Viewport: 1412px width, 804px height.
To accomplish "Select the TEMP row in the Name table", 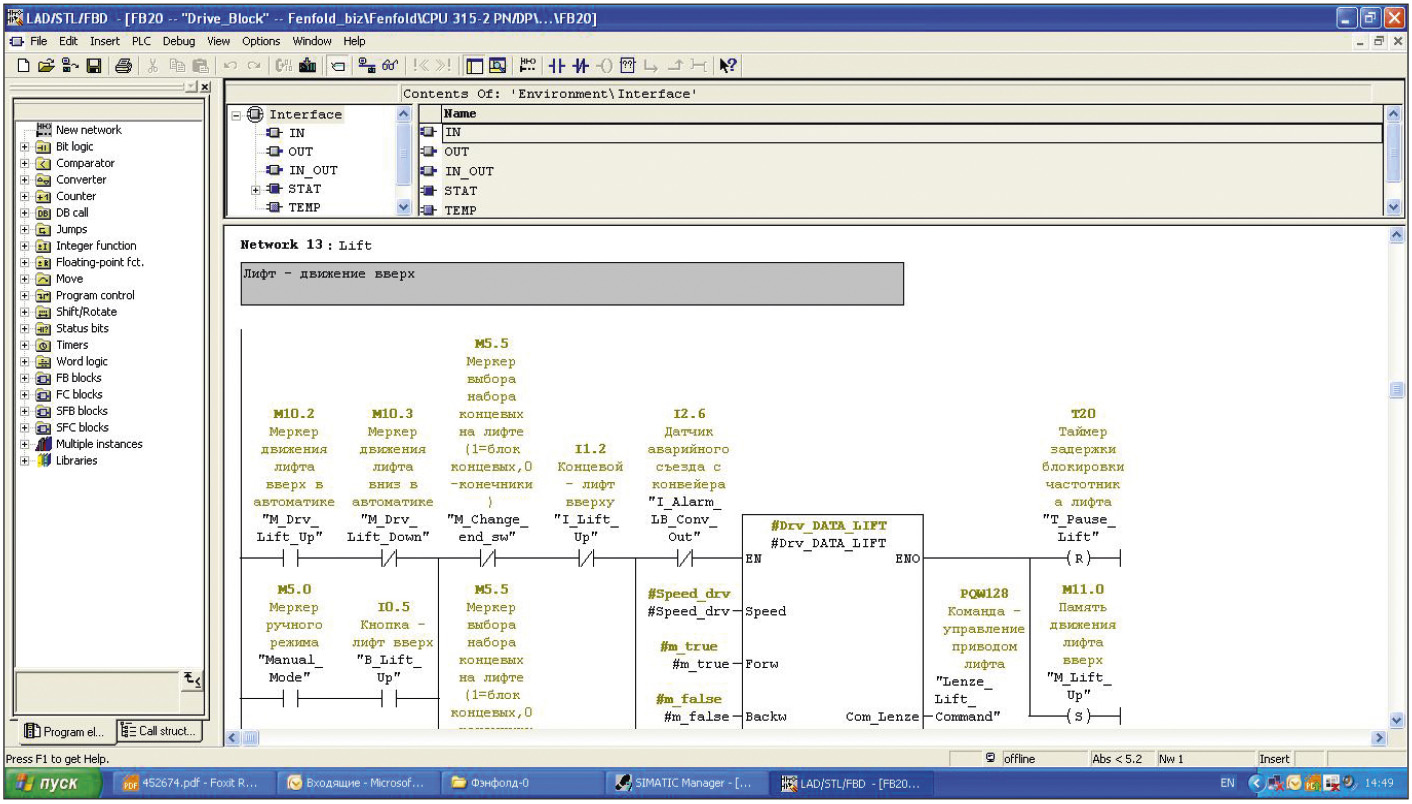I will tap(900, 210).
